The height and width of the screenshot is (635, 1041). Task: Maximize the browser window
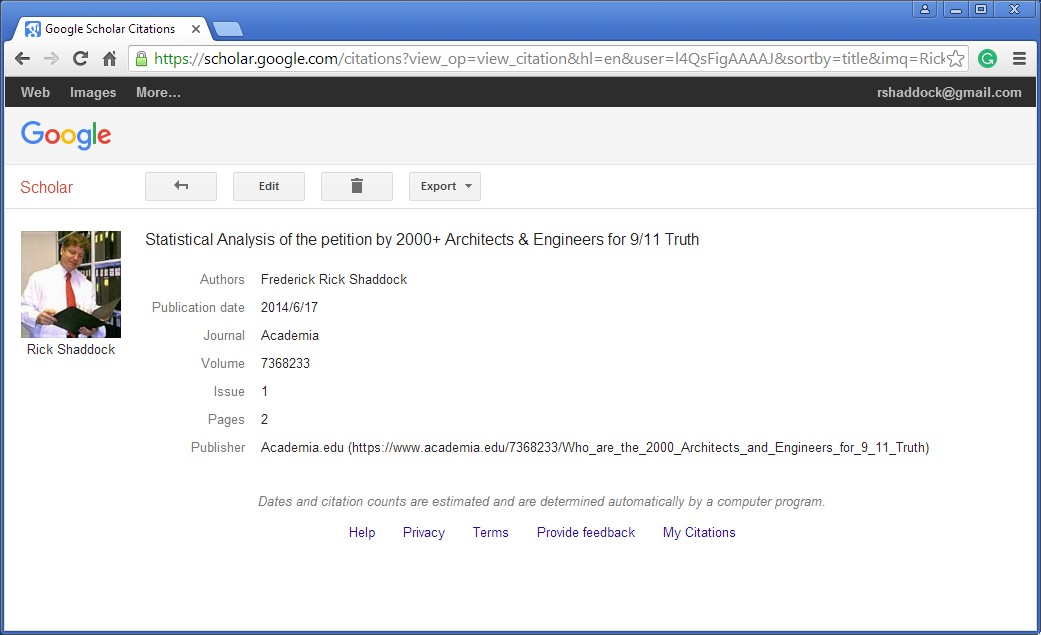(x=981, y=9)
